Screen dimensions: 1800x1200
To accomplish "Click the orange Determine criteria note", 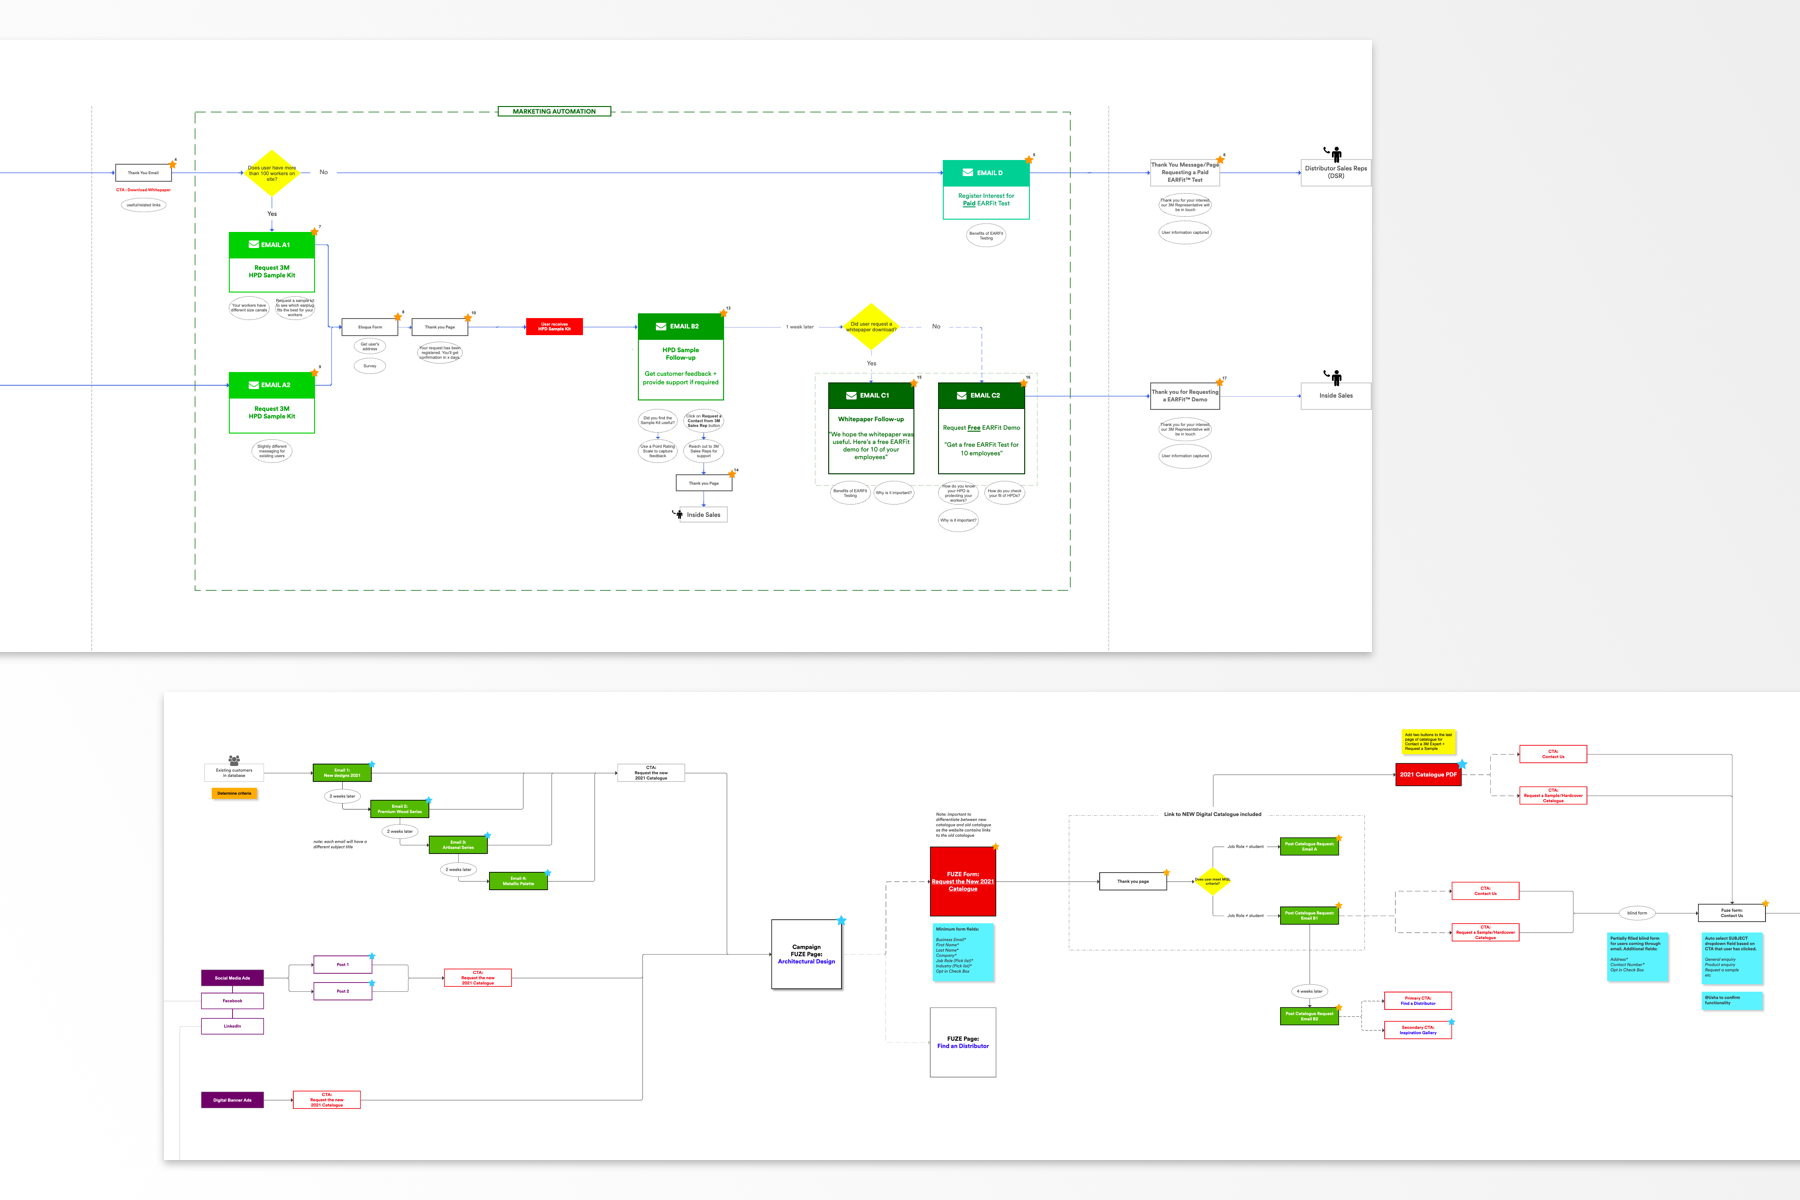I will (234, 793).
